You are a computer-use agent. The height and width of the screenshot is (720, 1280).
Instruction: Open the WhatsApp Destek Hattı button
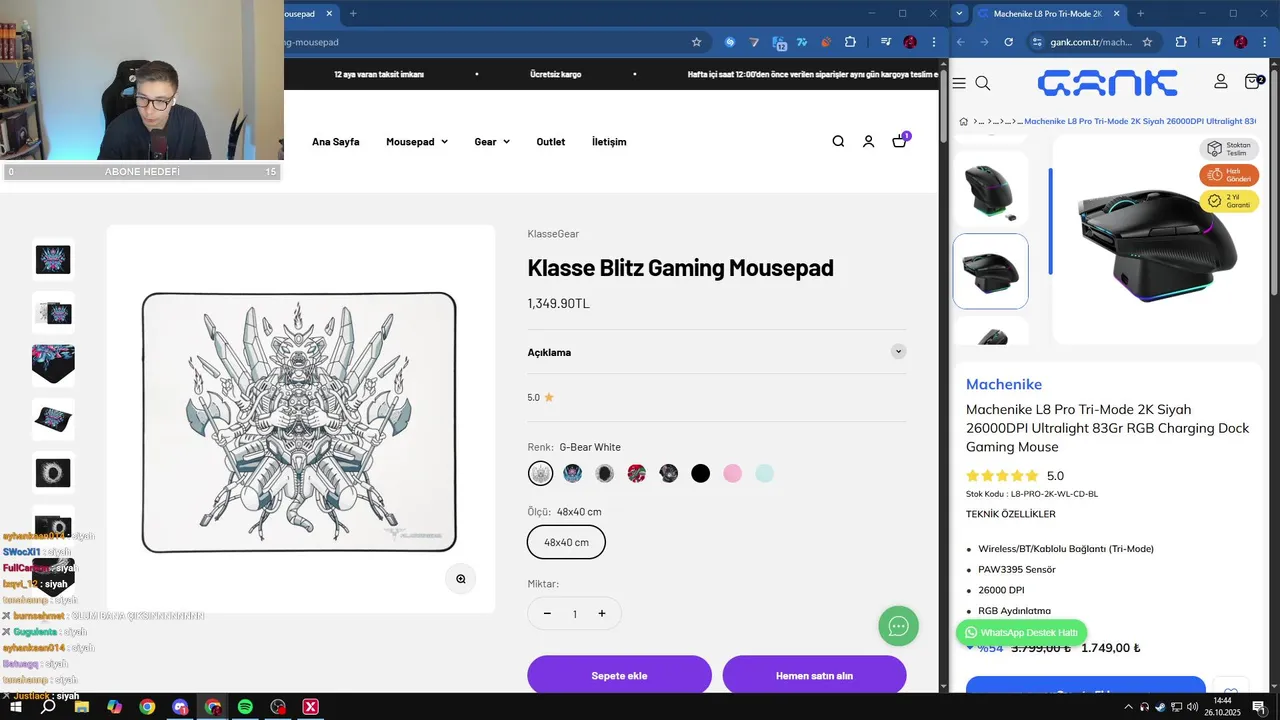[1021, 633]
